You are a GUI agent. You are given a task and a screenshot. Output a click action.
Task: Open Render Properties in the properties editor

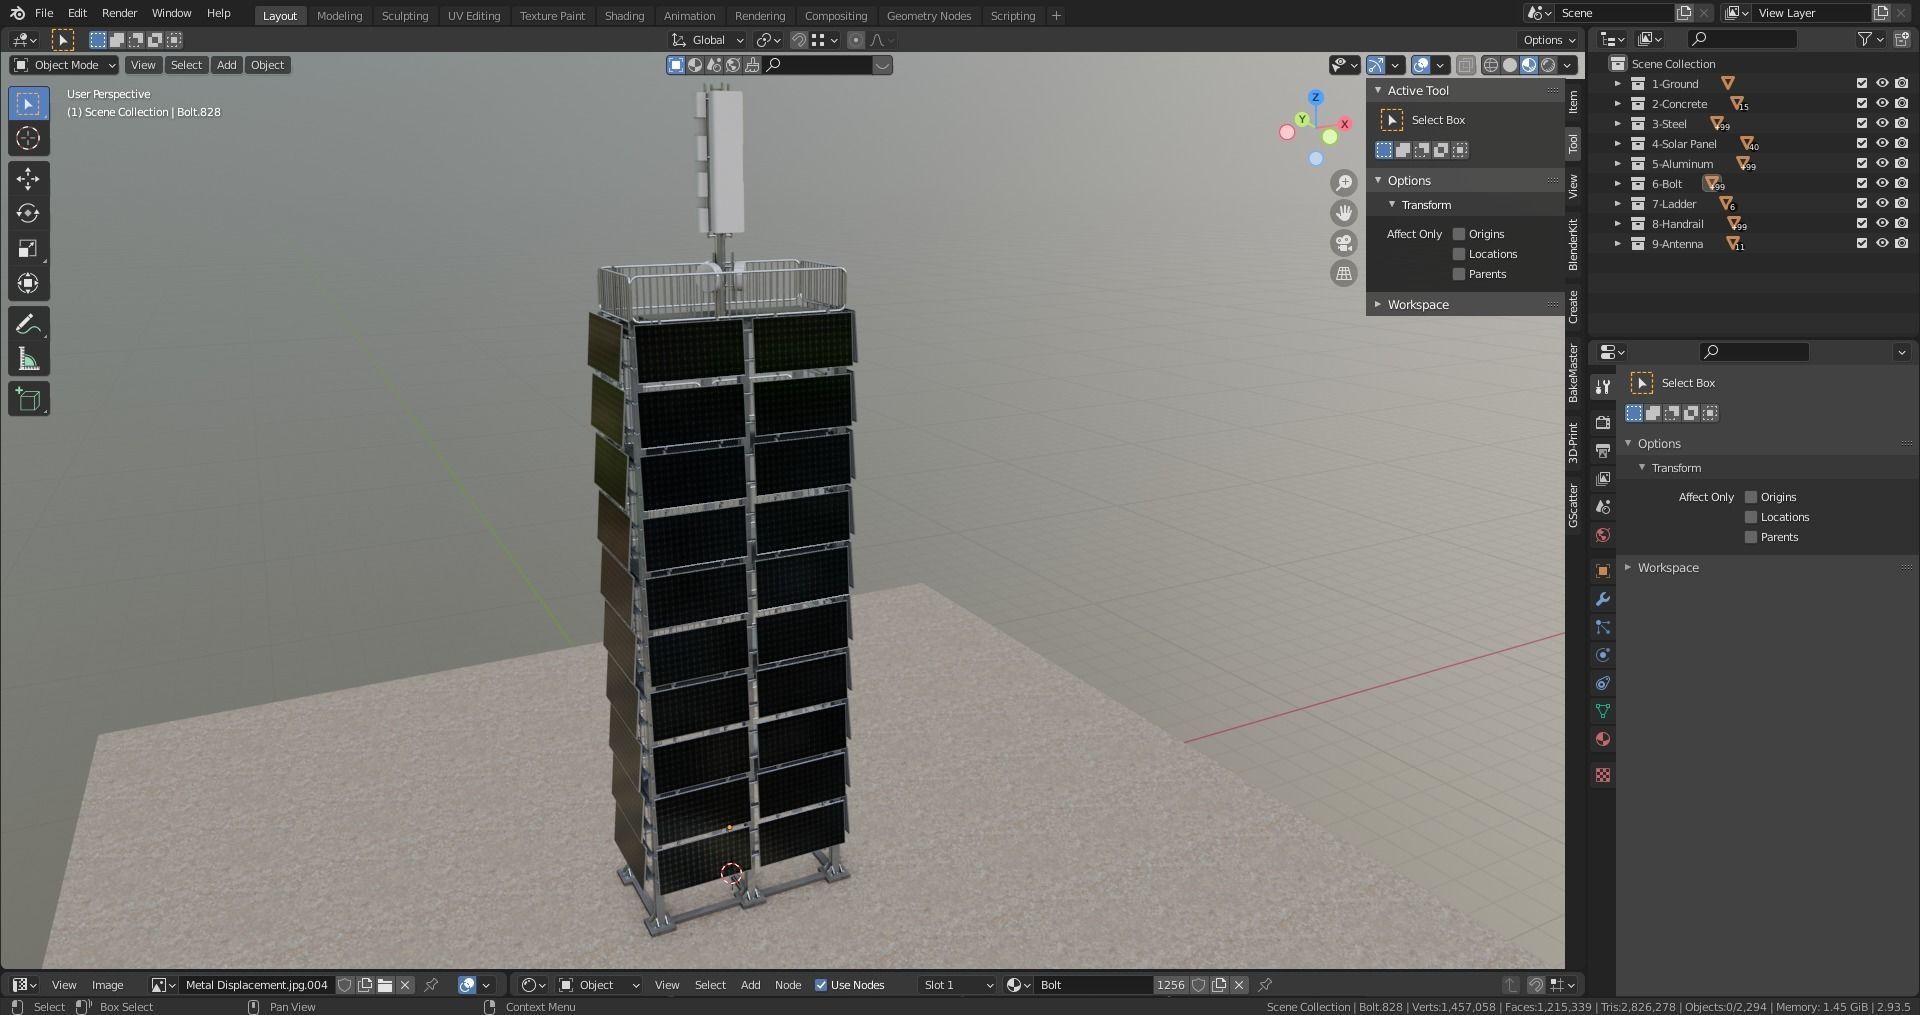pos(1603,422)
